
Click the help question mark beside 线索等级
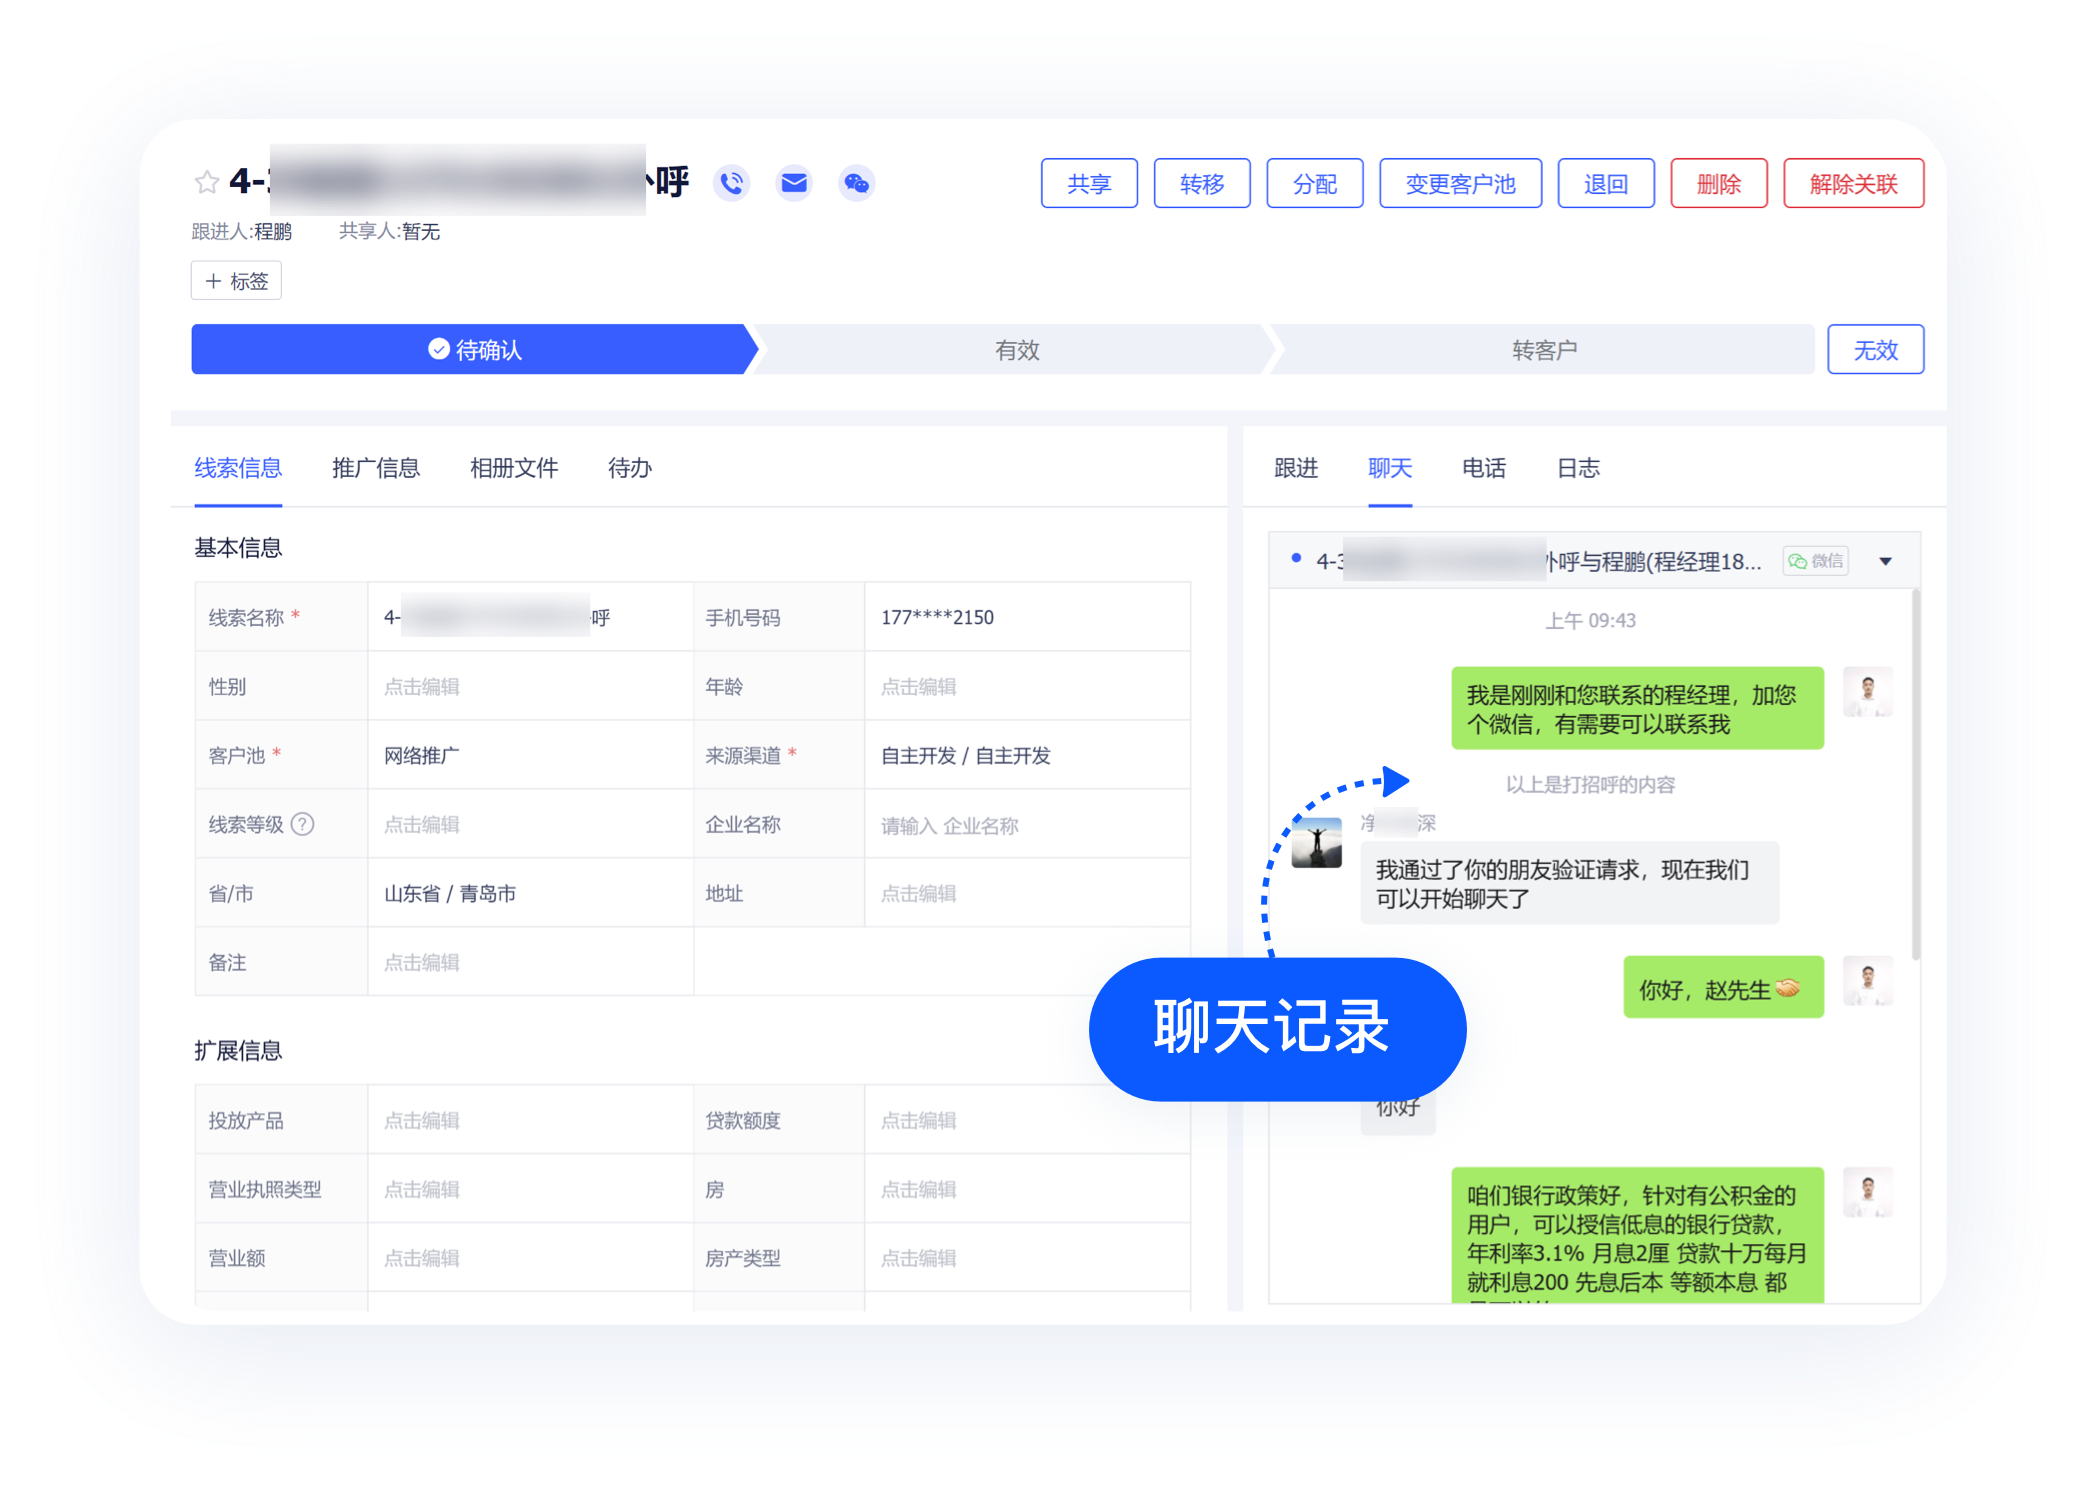[303, 824]
